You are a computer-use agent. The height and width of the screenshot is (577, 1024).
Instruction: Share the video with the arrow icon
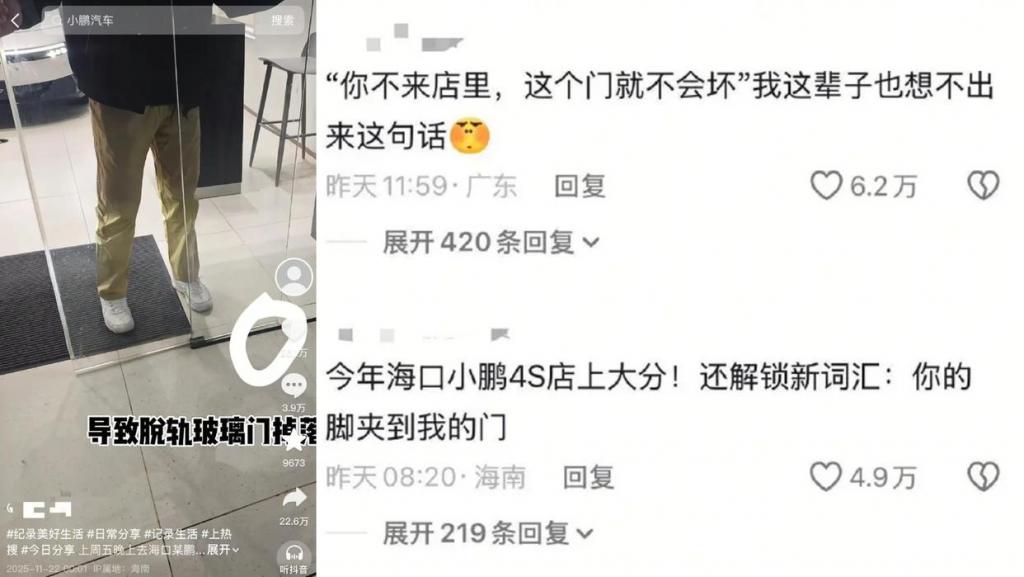tap(294, 499)
